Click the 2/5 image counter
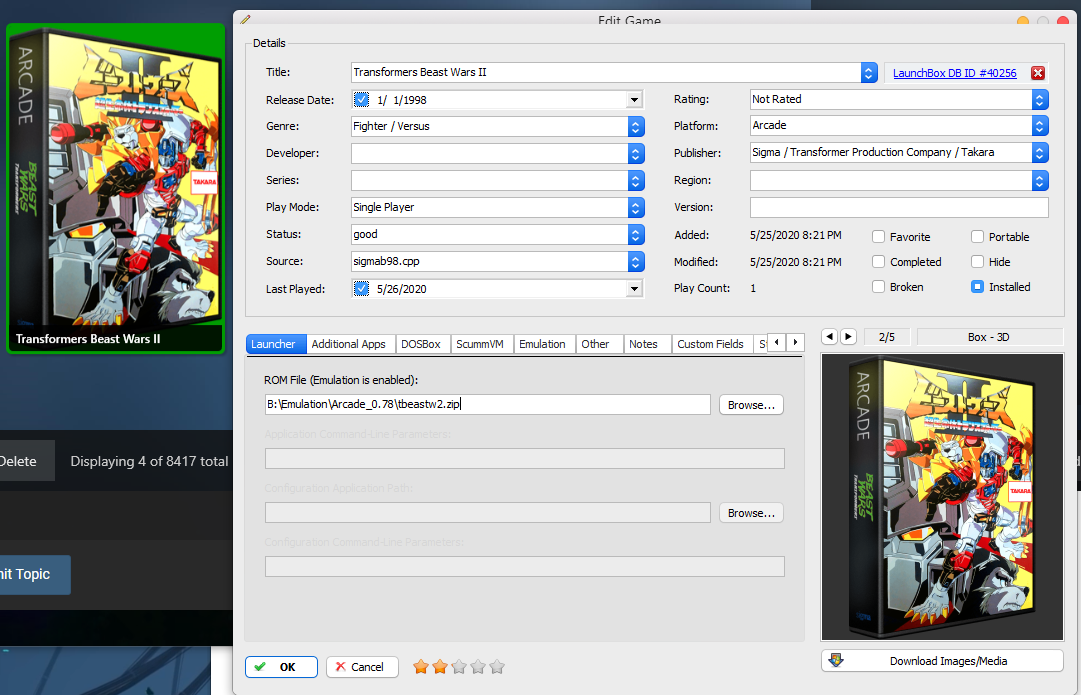Viewport: 1081px width, 695px height. (x=887, y=336)
